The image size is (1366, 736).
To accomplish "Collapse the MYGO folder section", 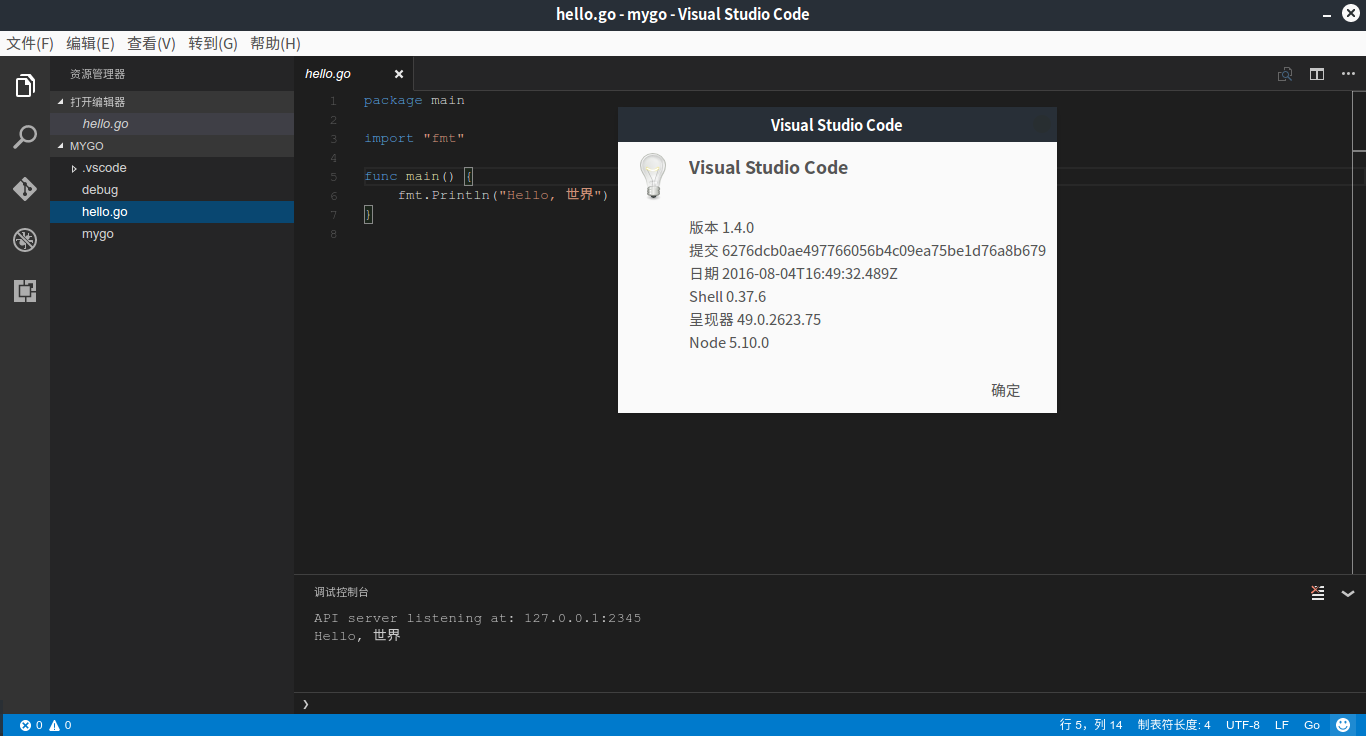I will click(x=60, y=146).
